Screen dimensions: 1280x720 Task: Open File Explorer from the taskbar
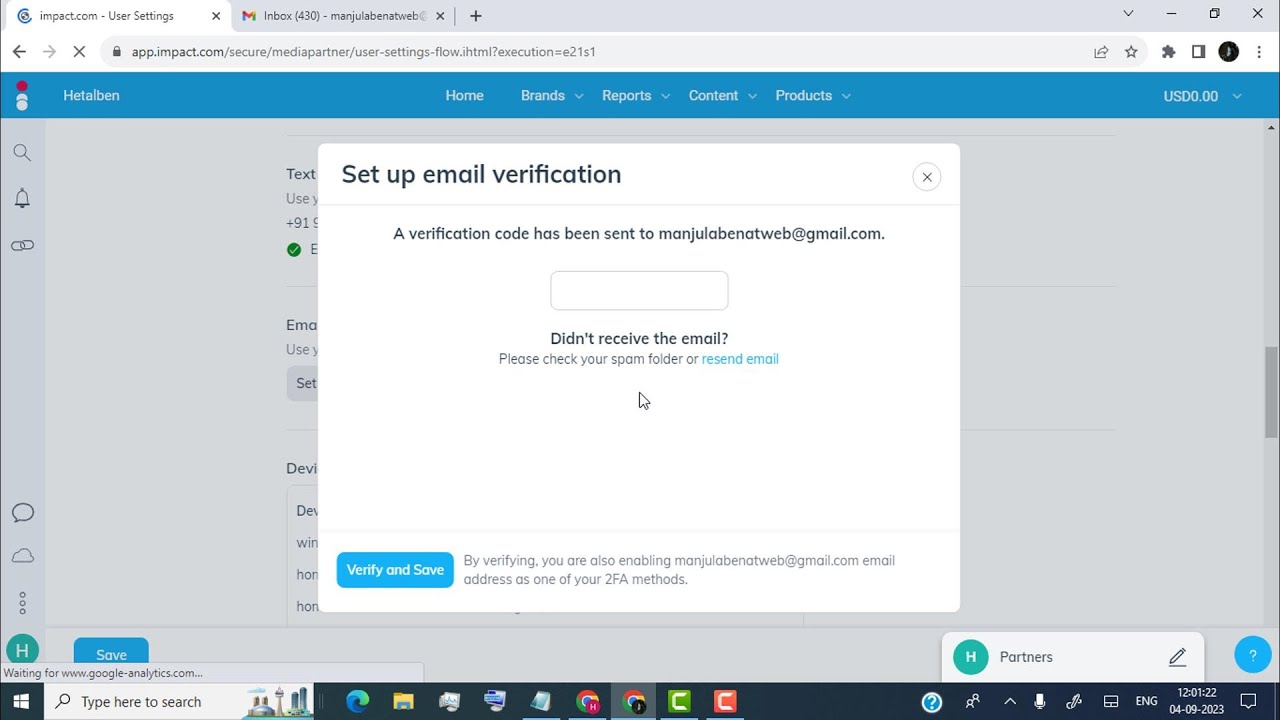coord(403,702)
